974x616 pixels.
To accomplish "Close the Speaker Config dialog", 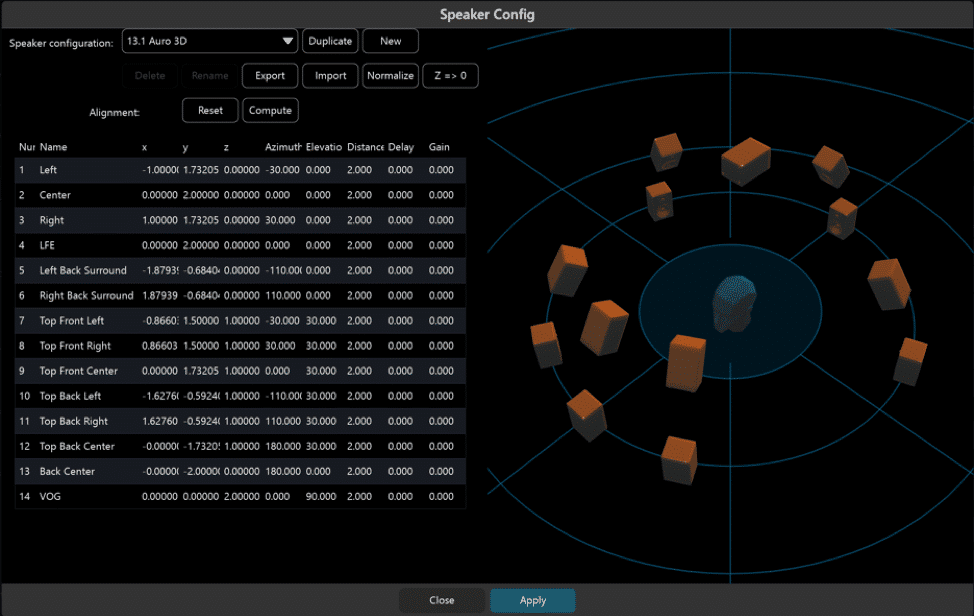I will click(441, 600).
